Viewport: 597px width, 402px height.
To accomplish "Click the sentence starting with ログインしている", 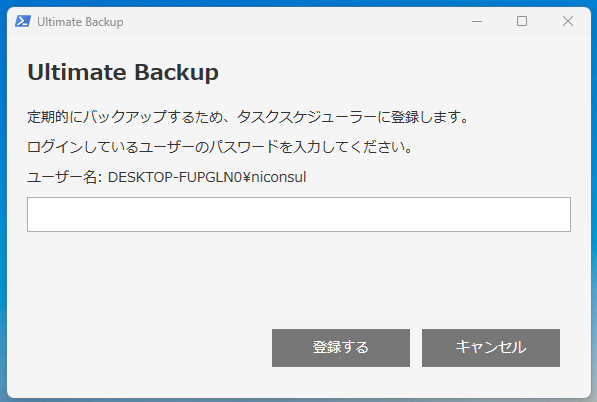I will pyautogui.click(x=220, y=147).
